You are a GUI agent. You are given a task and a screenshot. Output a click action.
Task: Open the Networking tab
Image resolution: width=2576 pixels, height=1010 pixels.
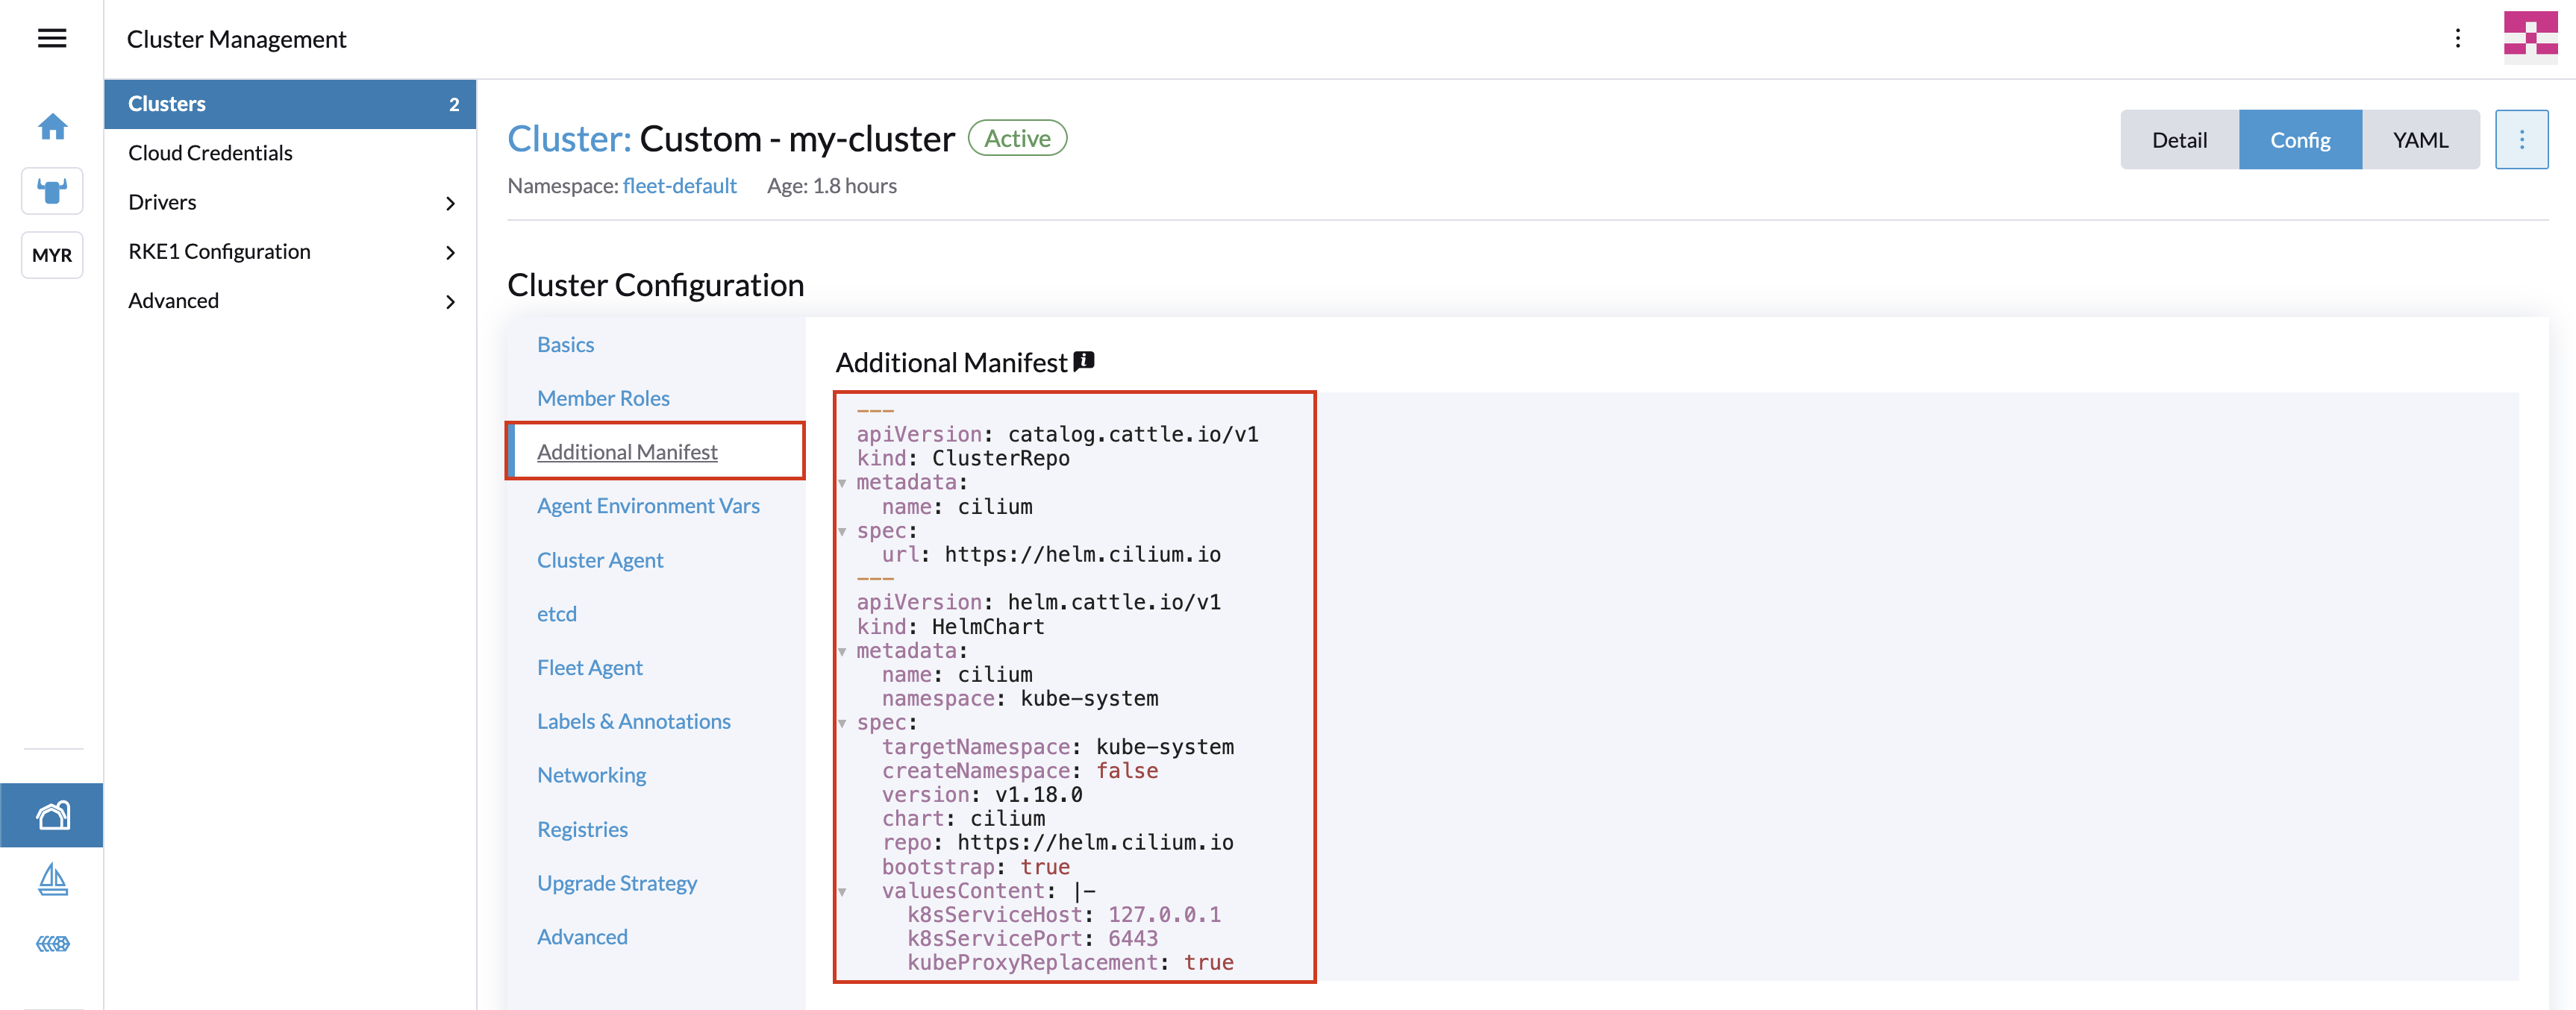(x=591, y=775)
